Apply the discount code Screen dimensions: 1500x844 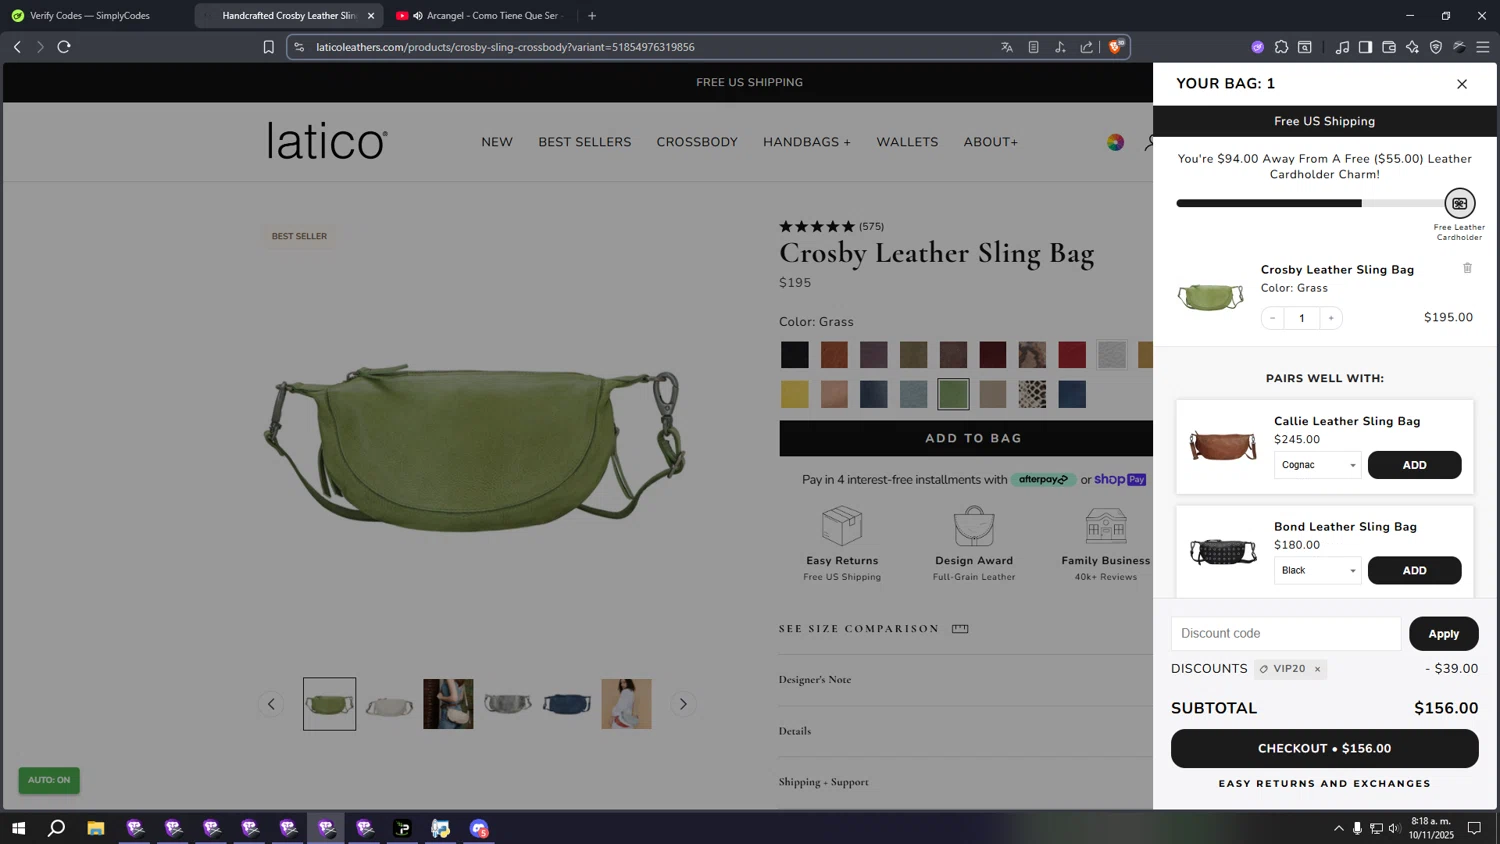coord(1443,634)
